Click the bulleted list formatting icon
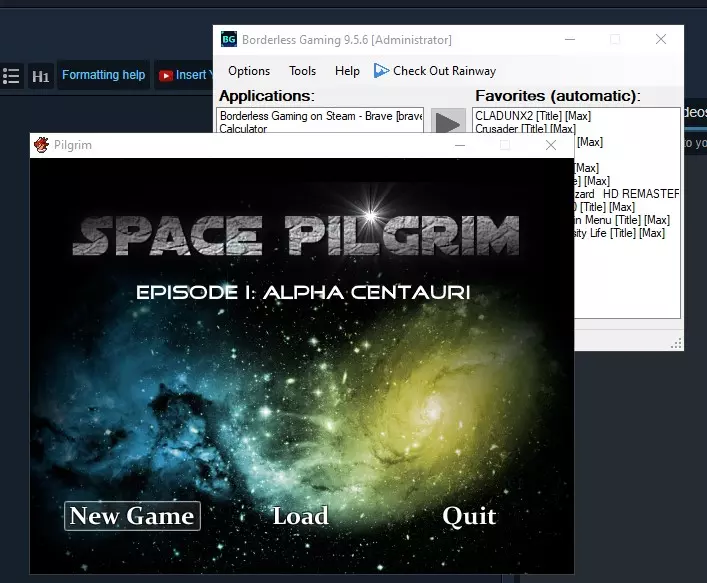Viewport: 707px width, 583px height. pyautogui.click(x=11, y=76)
